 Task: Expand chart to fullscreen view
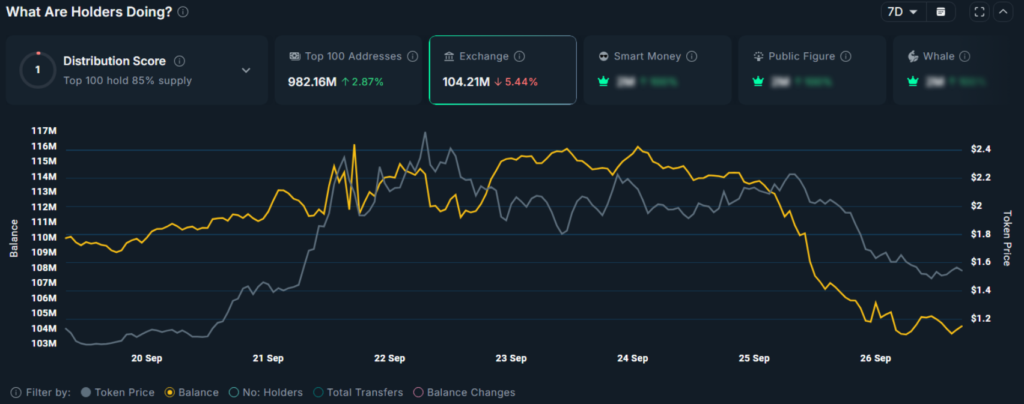pyautogui.click(x=979, y=12)
